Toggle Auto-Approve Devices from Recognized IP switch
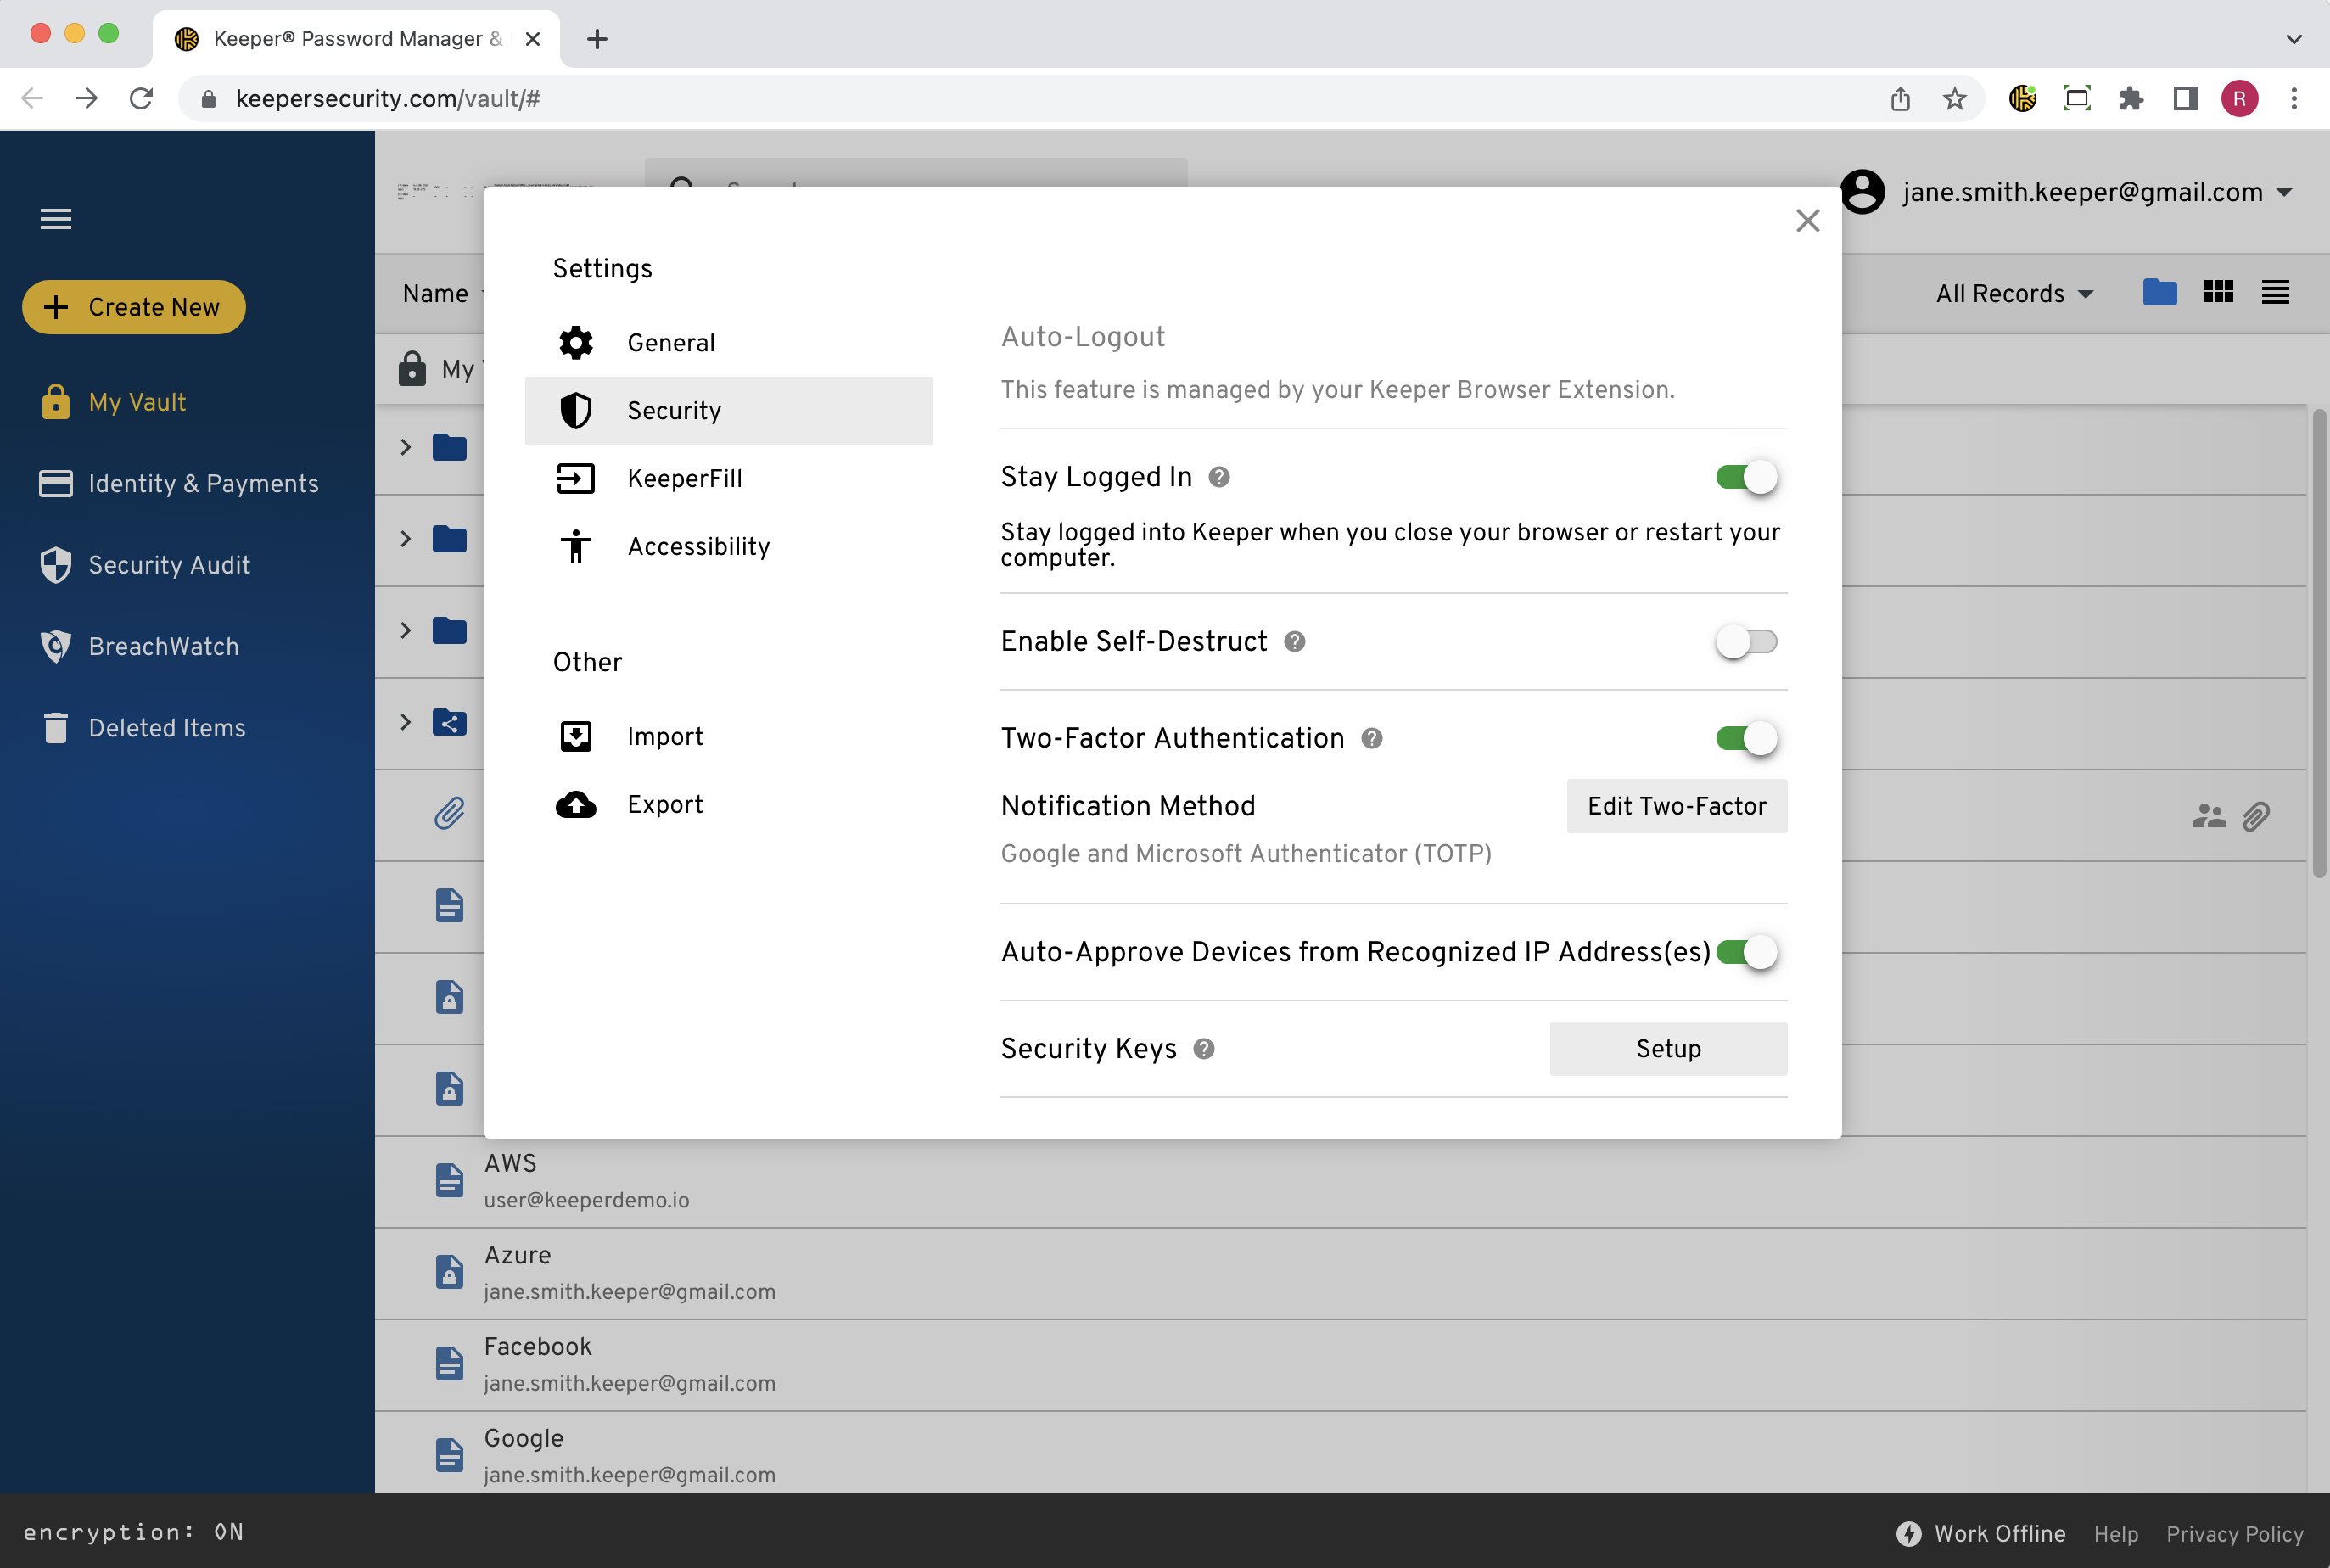Viewport: 2330px width, 1568px height. coord(1746,952)
